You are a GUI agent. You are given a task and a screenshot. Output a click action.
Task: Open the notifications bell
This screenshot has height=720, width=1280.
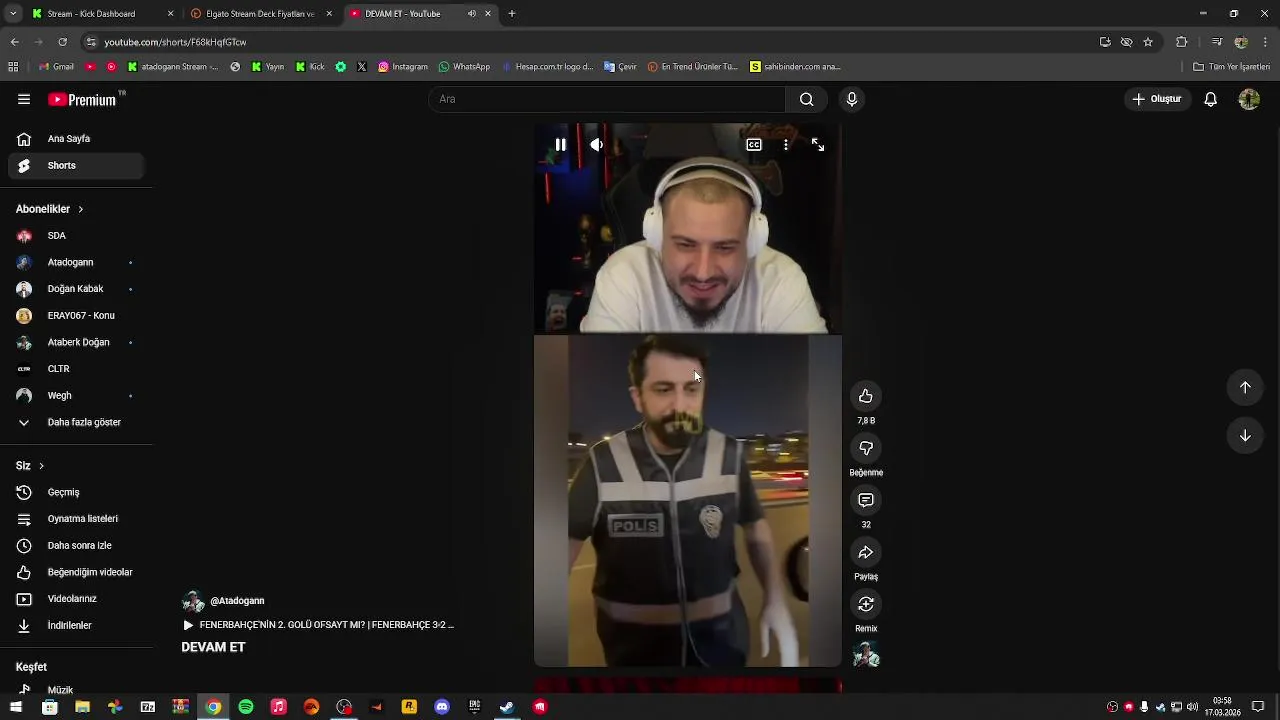pos(1211,99)
